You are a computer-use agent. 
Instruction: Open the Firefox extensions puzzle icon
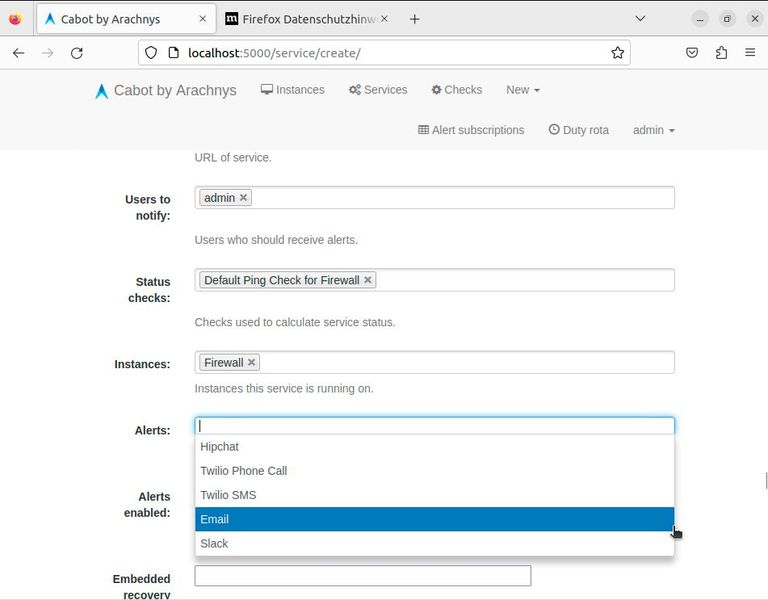tap(721, 53)
